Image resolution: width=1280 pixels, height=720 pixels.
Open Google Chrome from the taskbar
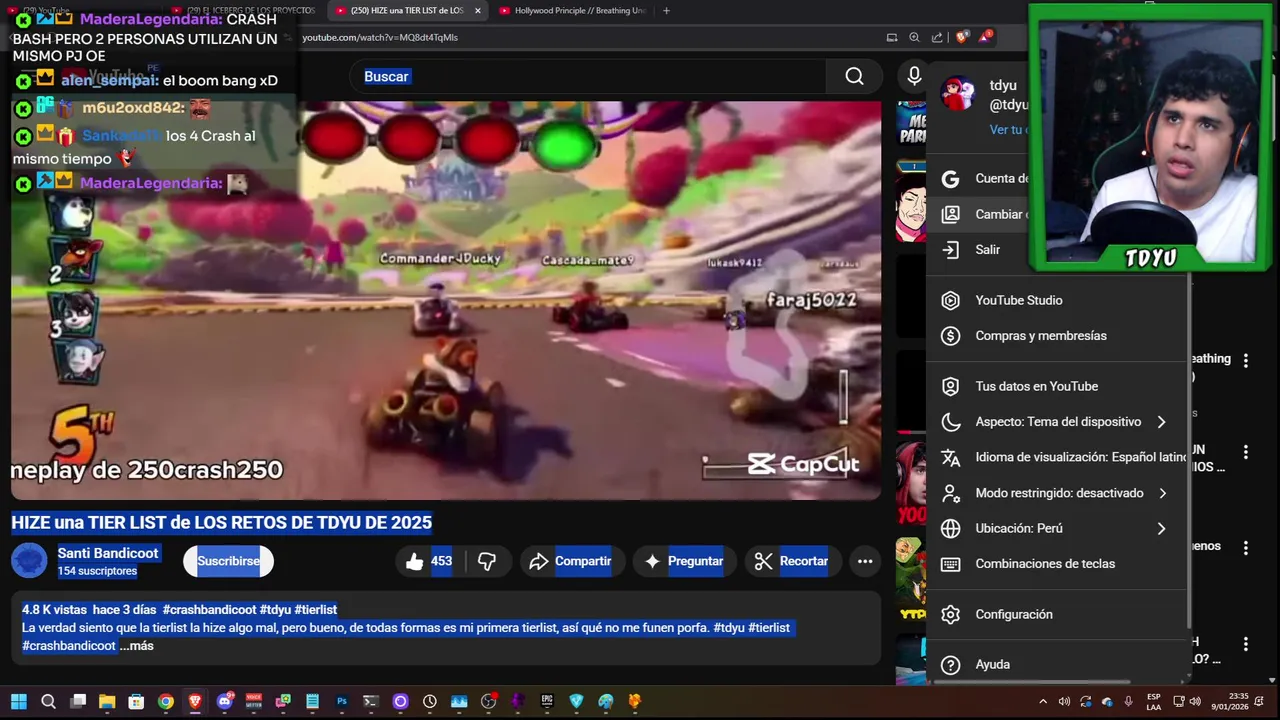(x=166, y=701)
